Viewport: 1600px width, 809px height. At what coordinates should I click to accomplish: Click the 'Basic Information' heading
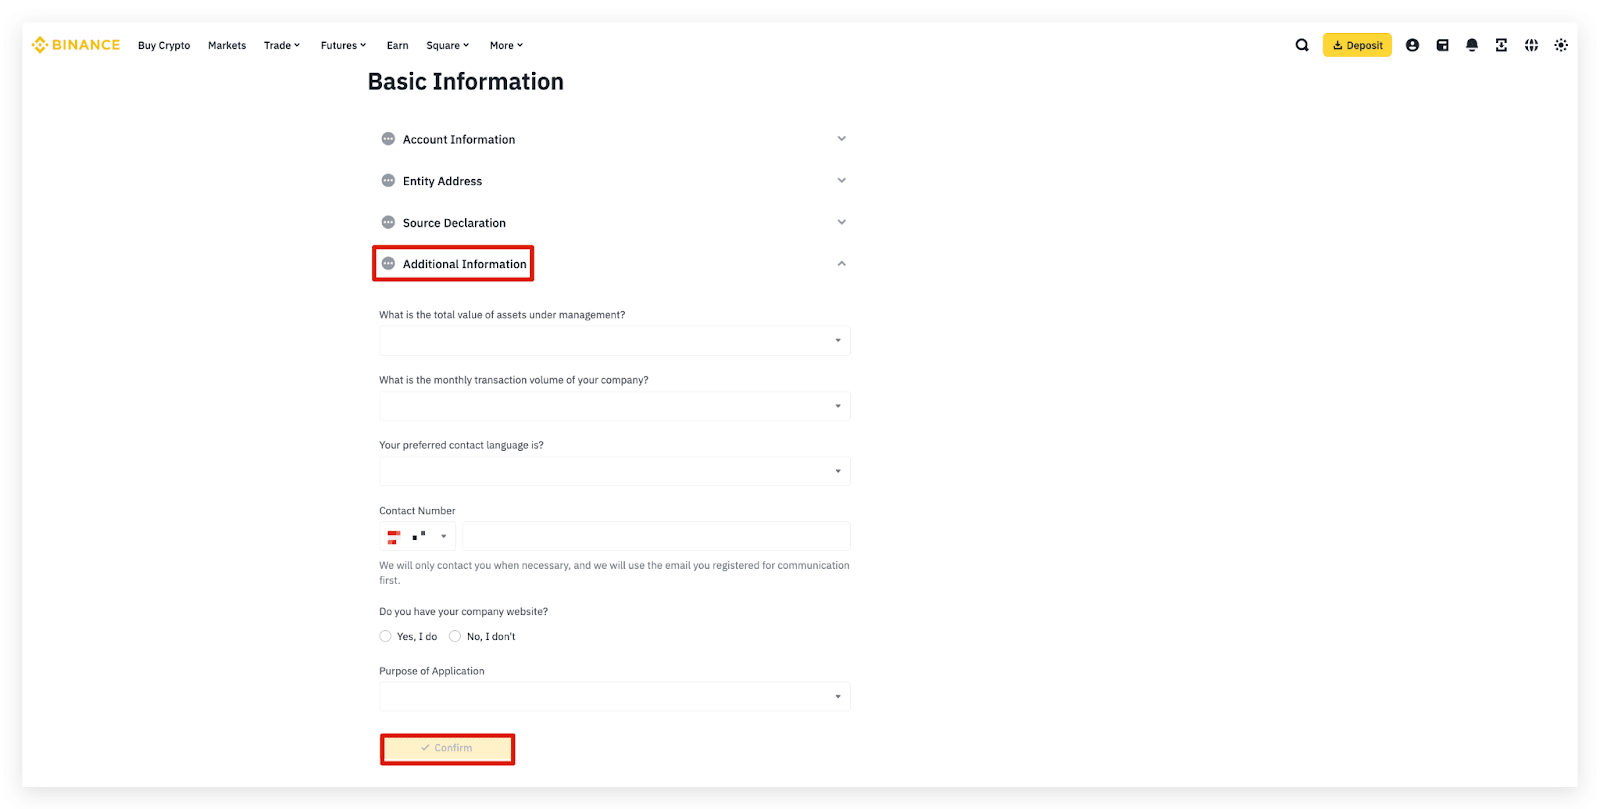(x=465, y=82)
